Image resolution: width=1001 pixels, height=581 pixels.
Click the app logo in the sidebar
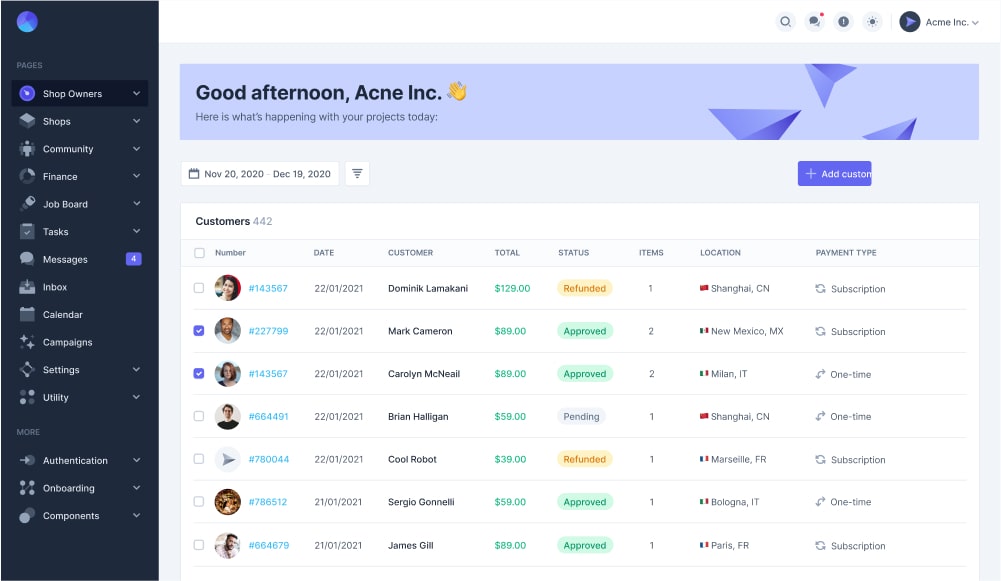pyautogui.click(x=27, y=22)
